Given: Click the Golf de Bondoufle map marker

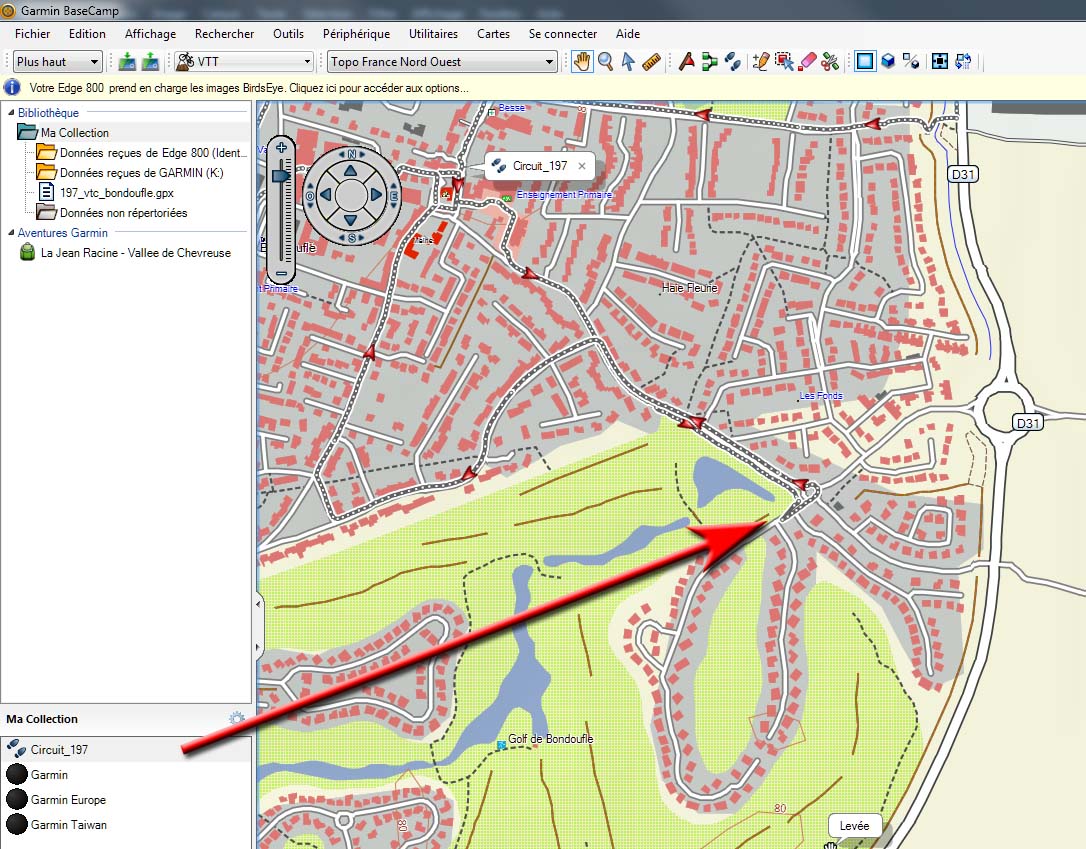Looking at the screenshot, I should tap(501, 744).
